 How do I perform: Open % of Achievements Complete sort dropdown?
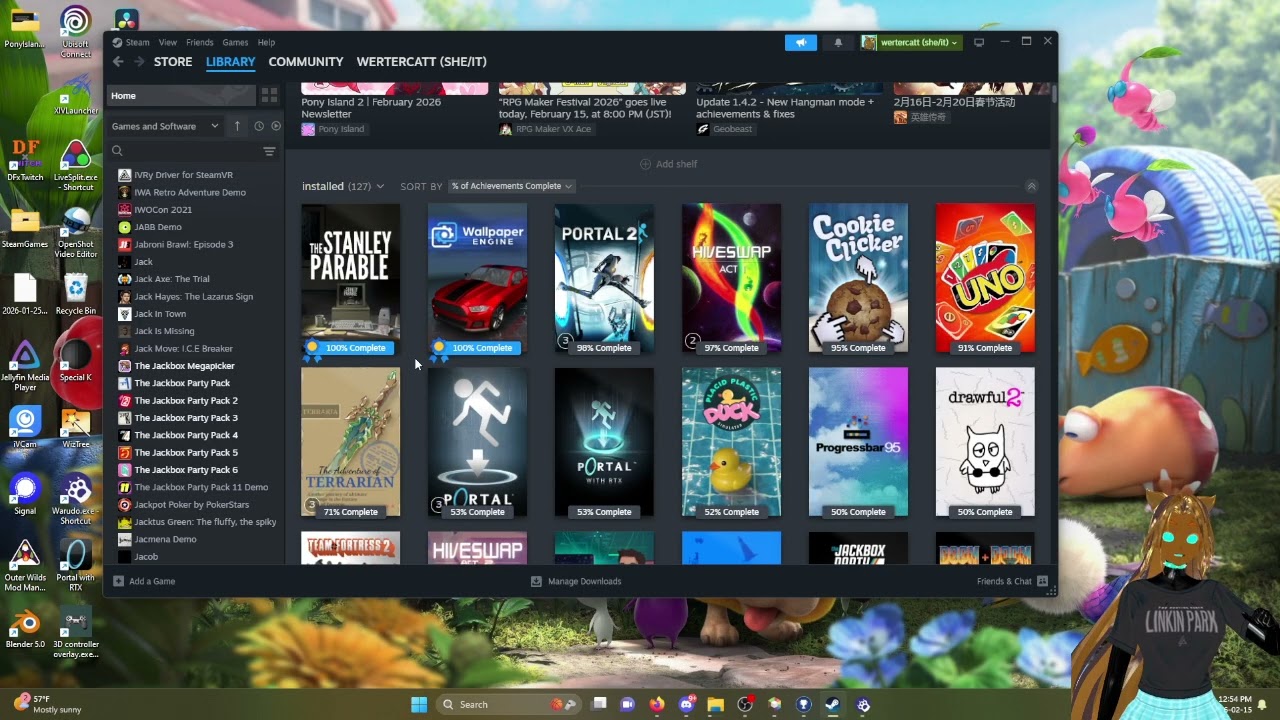pyautogui.click(x=511, y=186)
